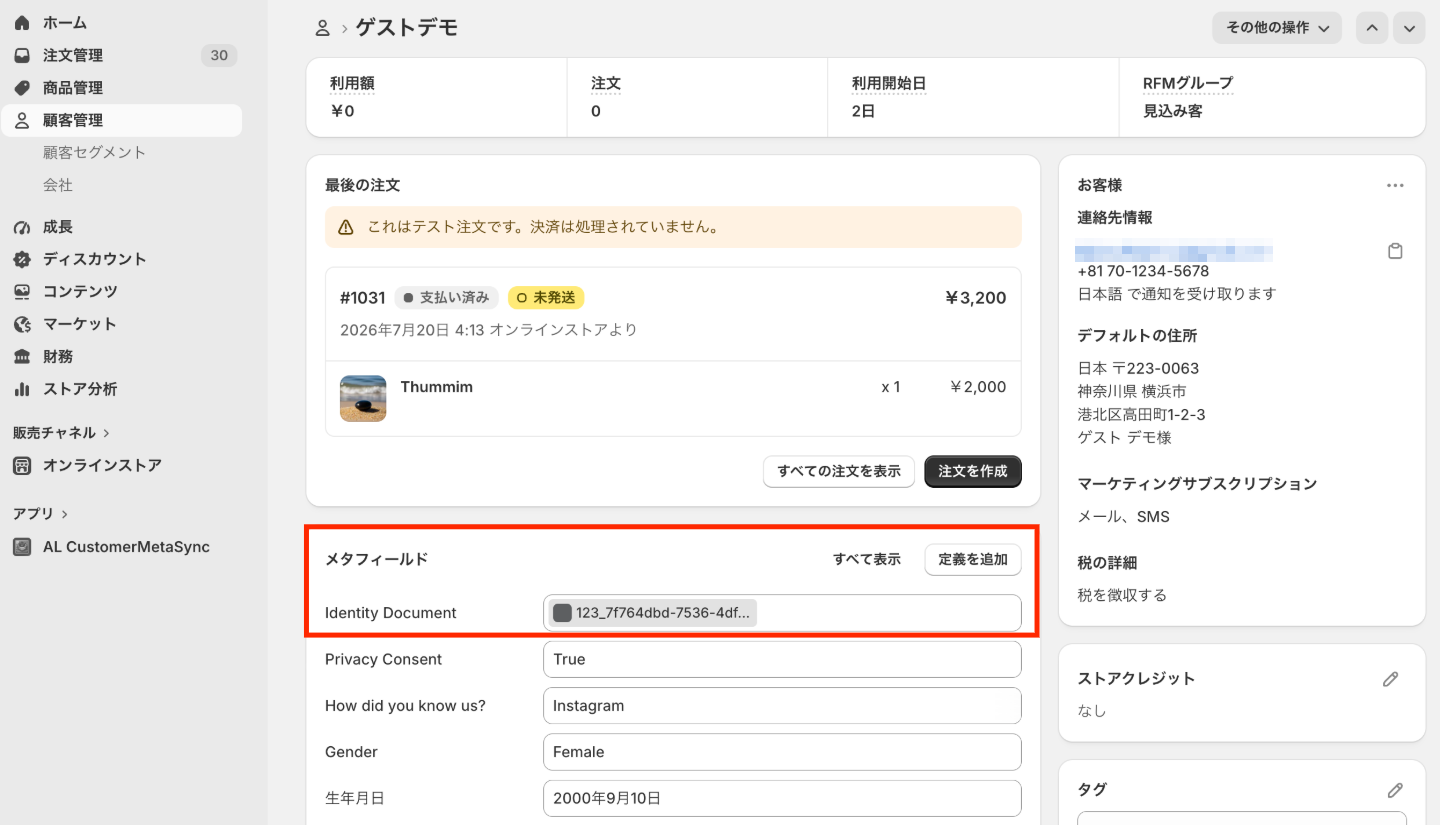Click the order total ¥3,200
The width and height of the screenshot is (1440, 825).
click(975, 297)
